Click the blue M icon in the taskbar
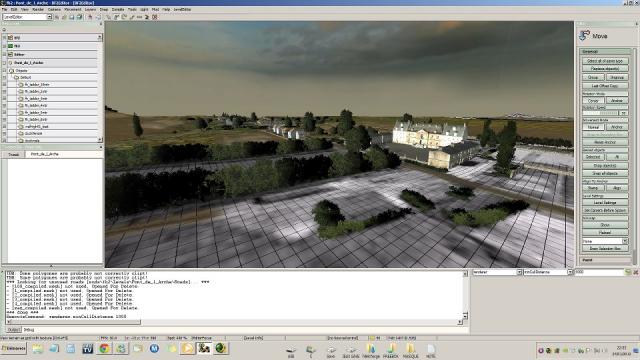The width and height of the screenshot is (640, 360). (x=154, y=348)
